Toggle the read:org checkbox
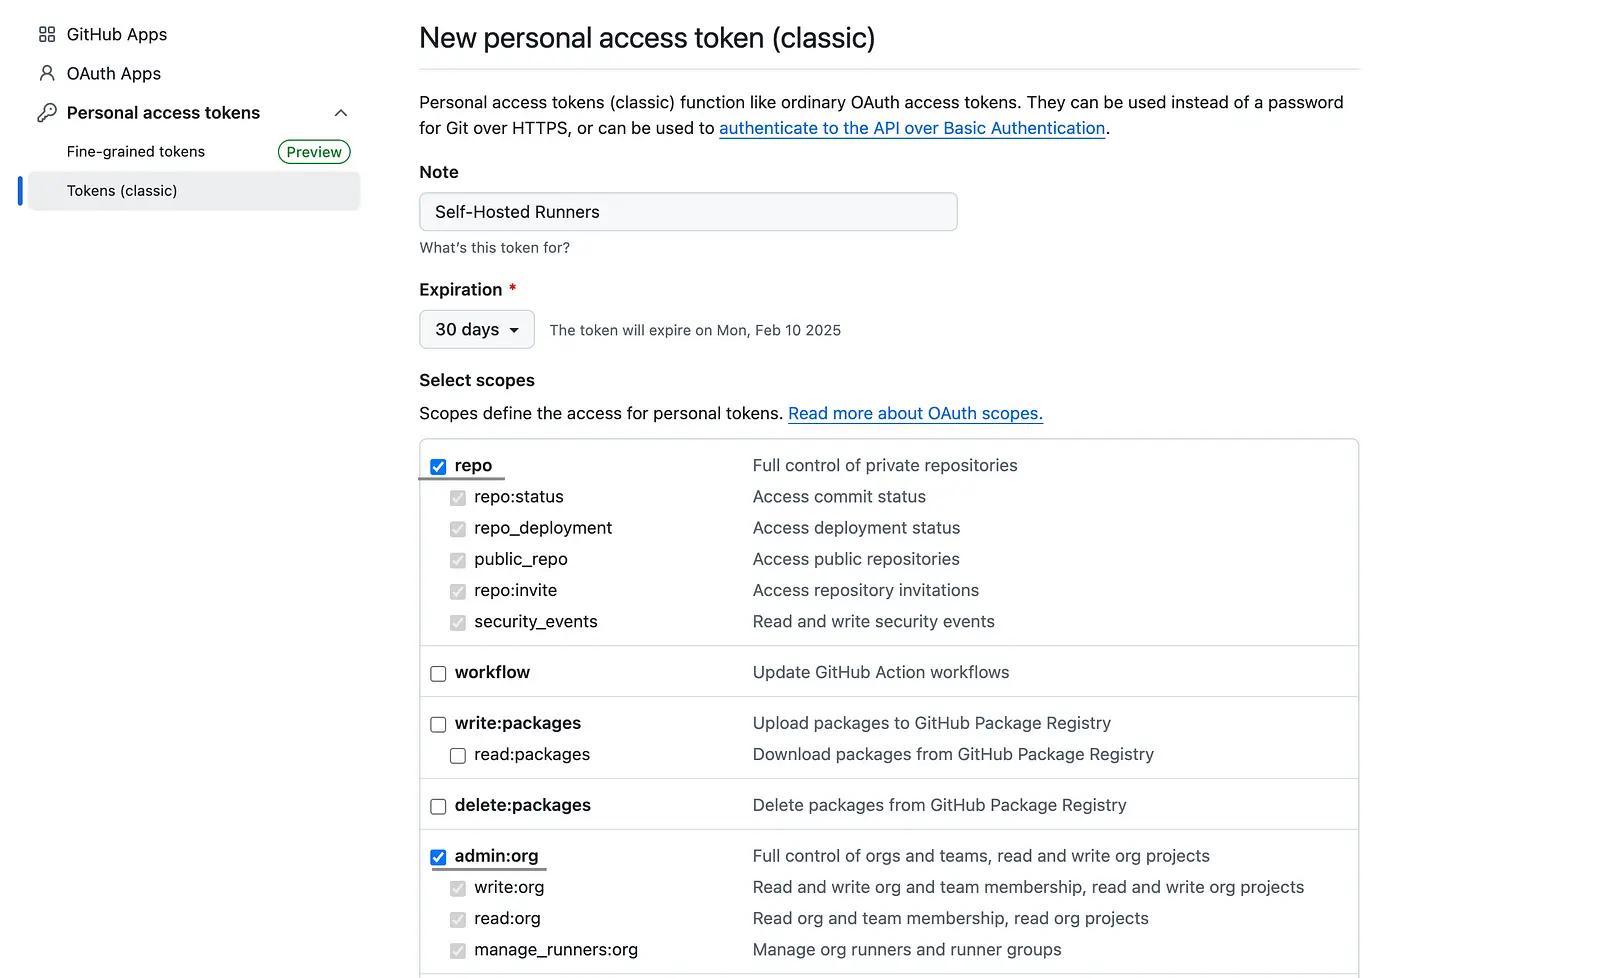 click(x=458, y=919)
